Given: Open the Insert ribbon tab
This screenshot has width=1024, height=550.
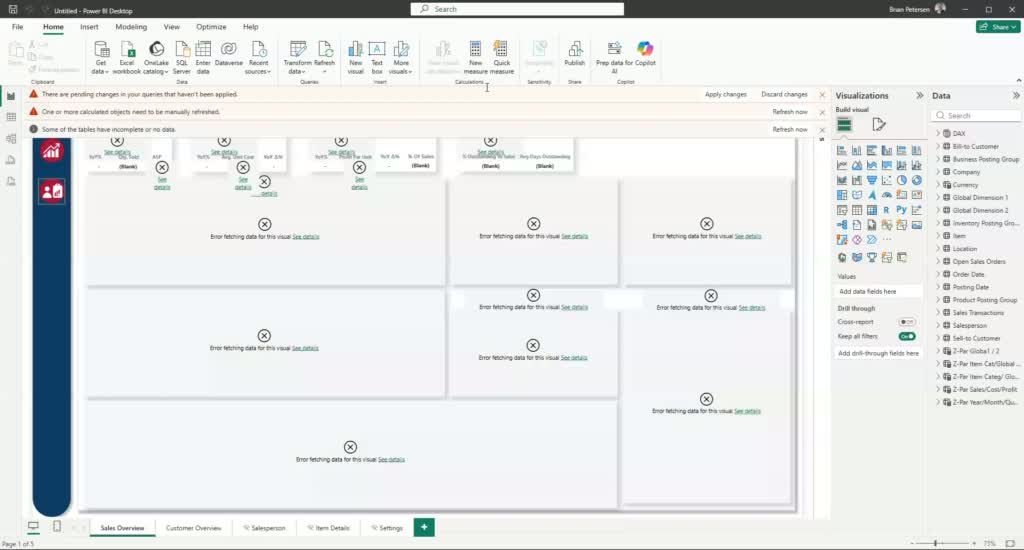Looking at the screenshot, I should click(89, 27).
